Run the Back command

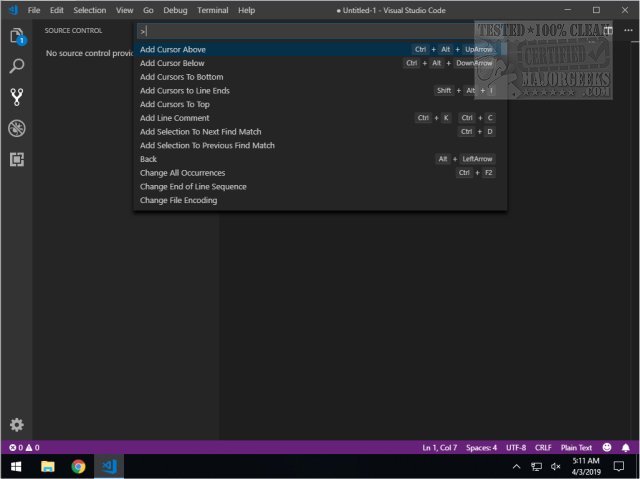click(x=320, y=159)
